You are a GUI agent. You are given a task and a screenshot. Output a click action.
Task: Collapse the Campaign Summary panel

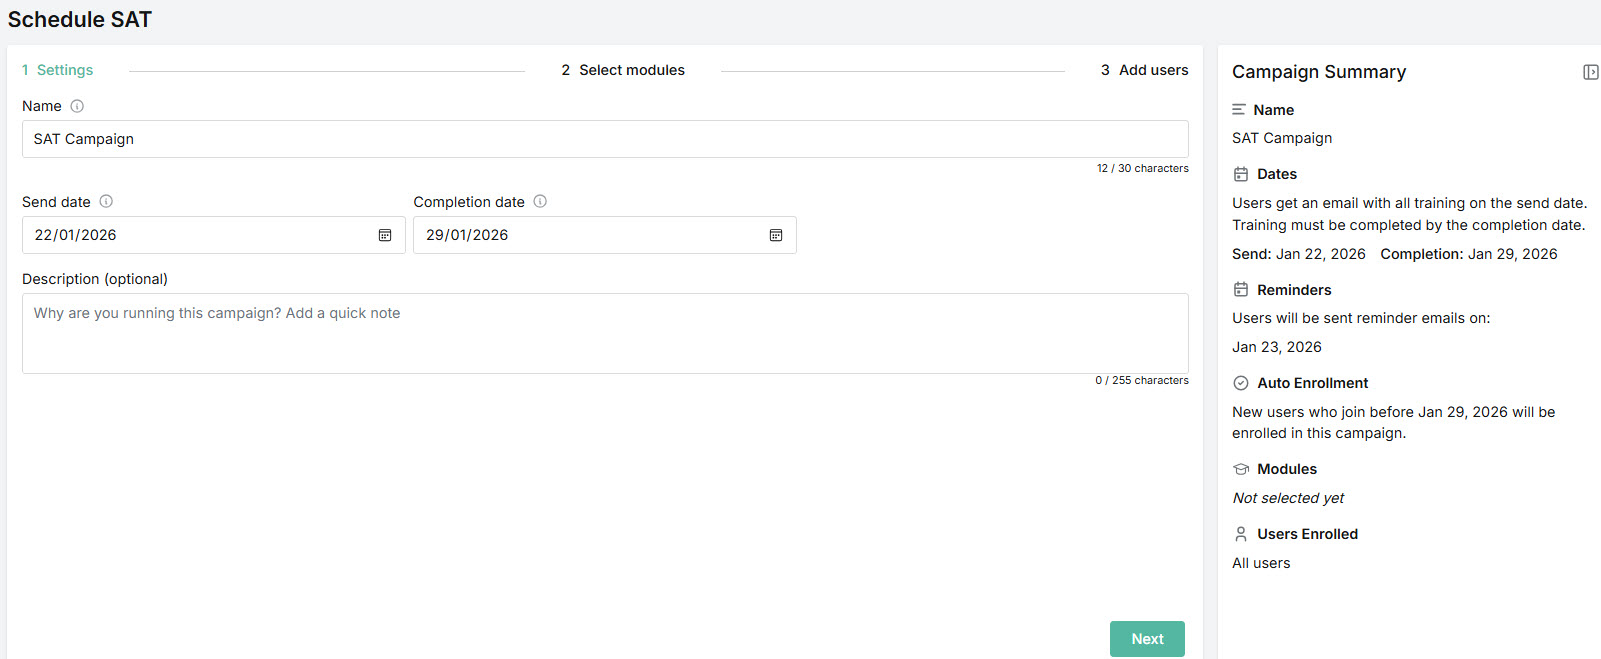click(x=1590, y=72)
